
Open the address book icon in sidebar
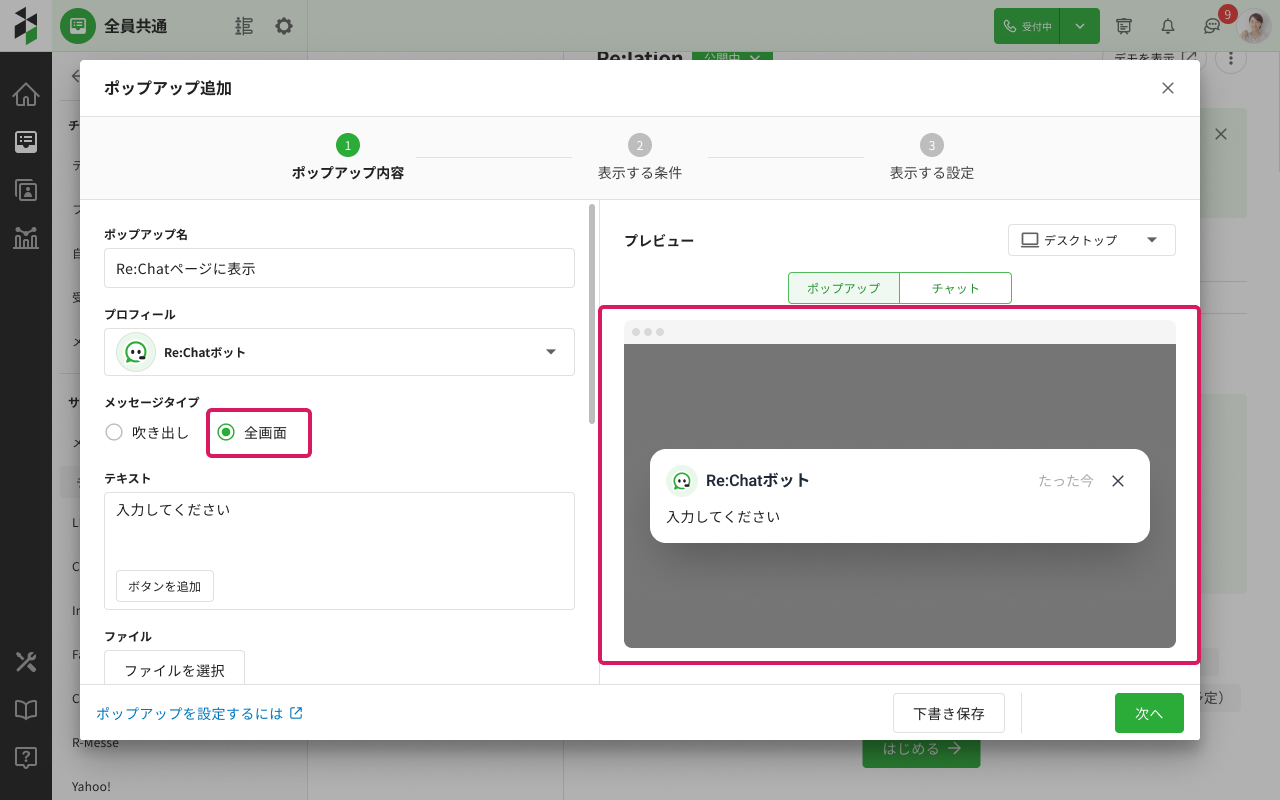(26, 190)
